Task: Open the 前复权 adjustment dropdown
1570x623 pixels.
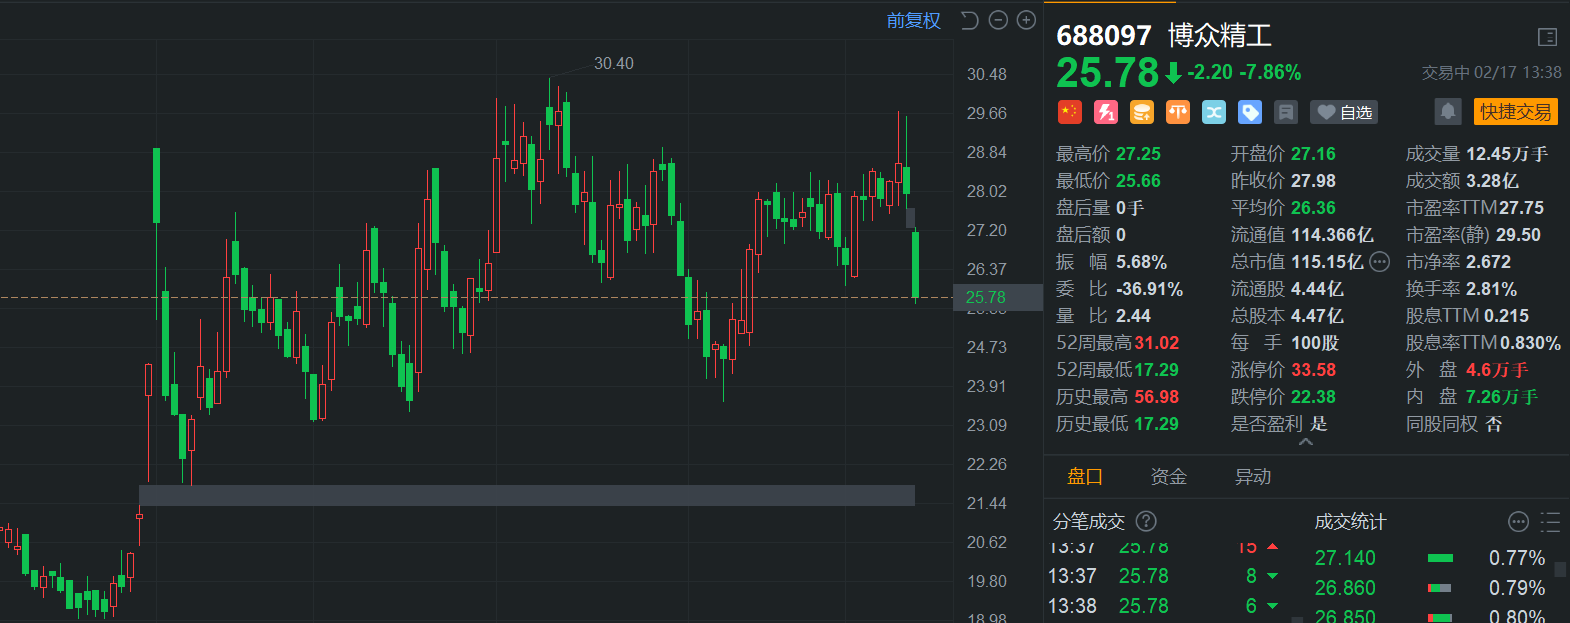Action: click(x=913, y=20)
